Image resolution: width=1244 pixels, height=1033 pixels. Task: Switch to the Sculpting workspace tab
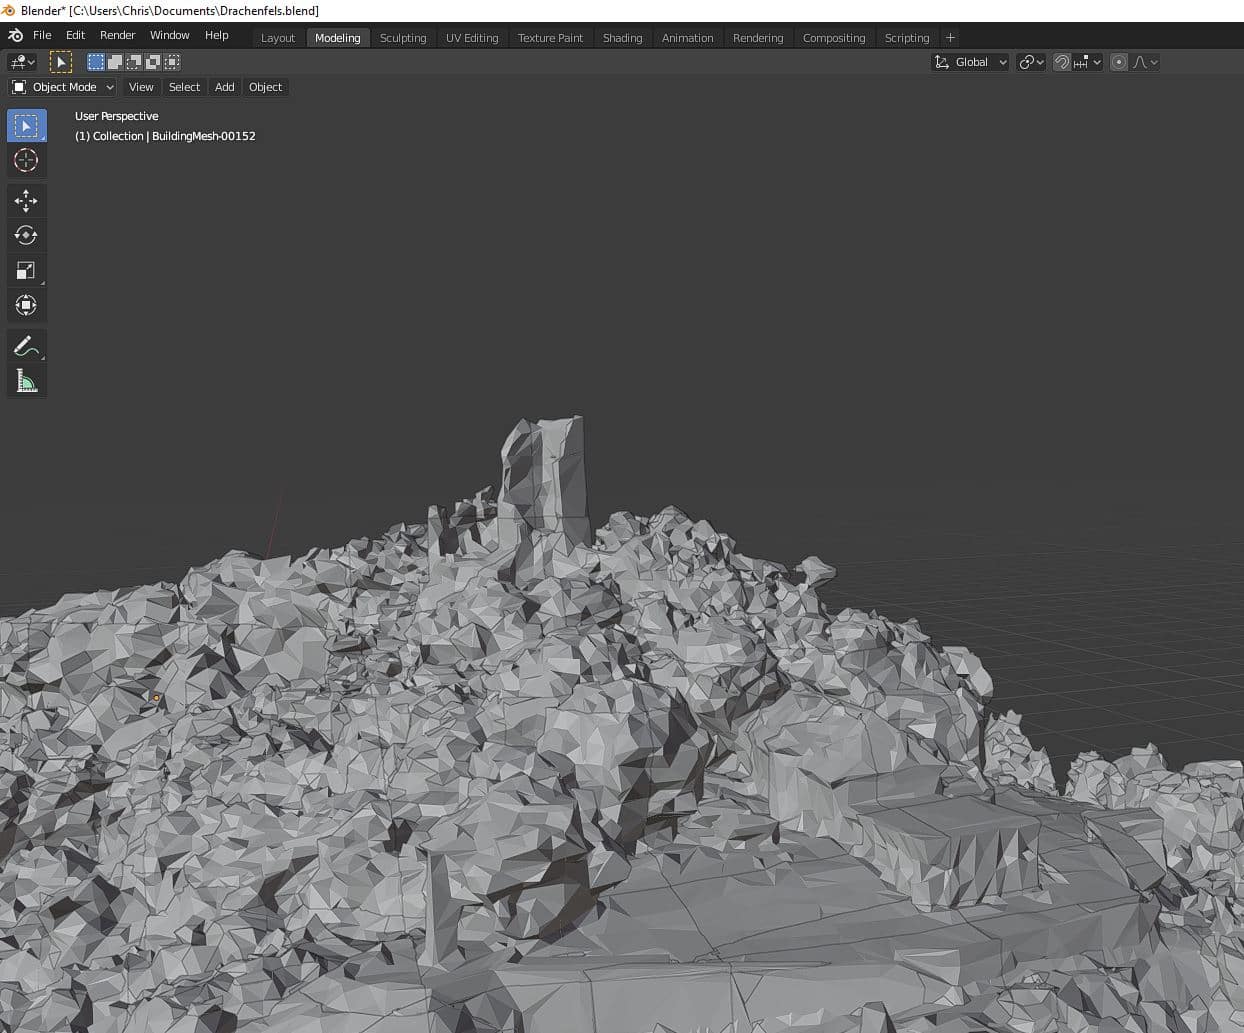[x=403, y=38]
